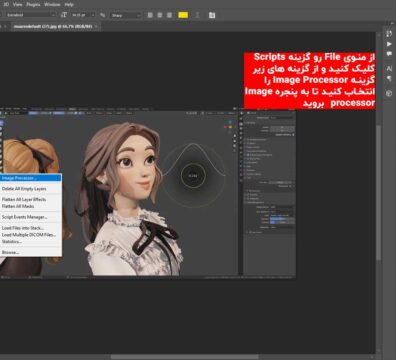Image resolution: width=396 pixels, height=360 pixels.
Task: Select center align text option
Action: (x=160, y=15)
